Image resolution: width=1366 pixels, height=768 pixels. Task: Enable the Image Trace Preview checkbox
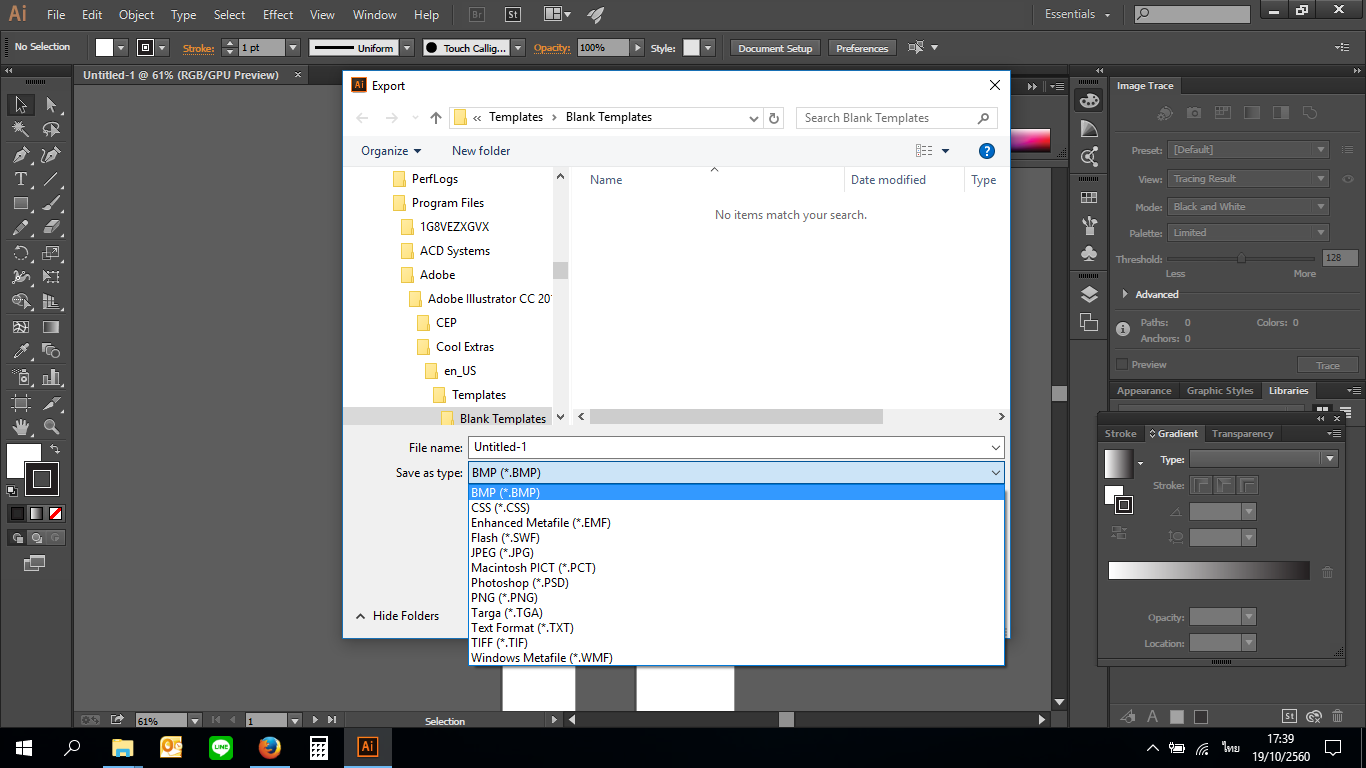click(x=1122, y=364)
